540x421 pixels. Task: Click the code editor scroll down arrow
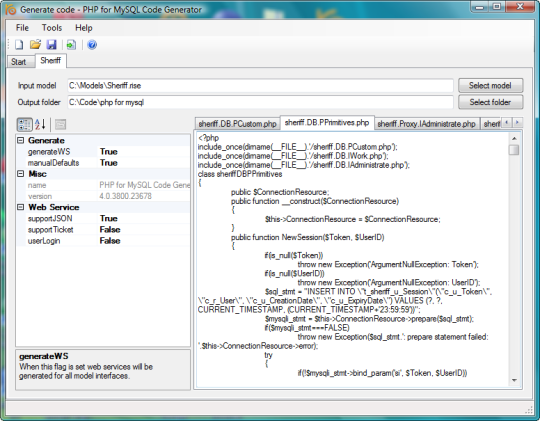(x=514, y=380)
